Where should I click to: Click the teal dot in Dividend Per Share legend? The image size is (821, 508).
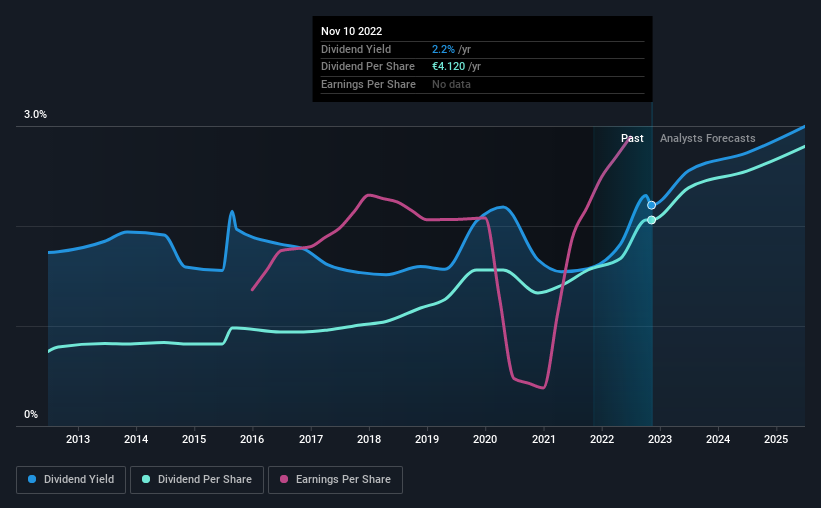click(146, 479)
